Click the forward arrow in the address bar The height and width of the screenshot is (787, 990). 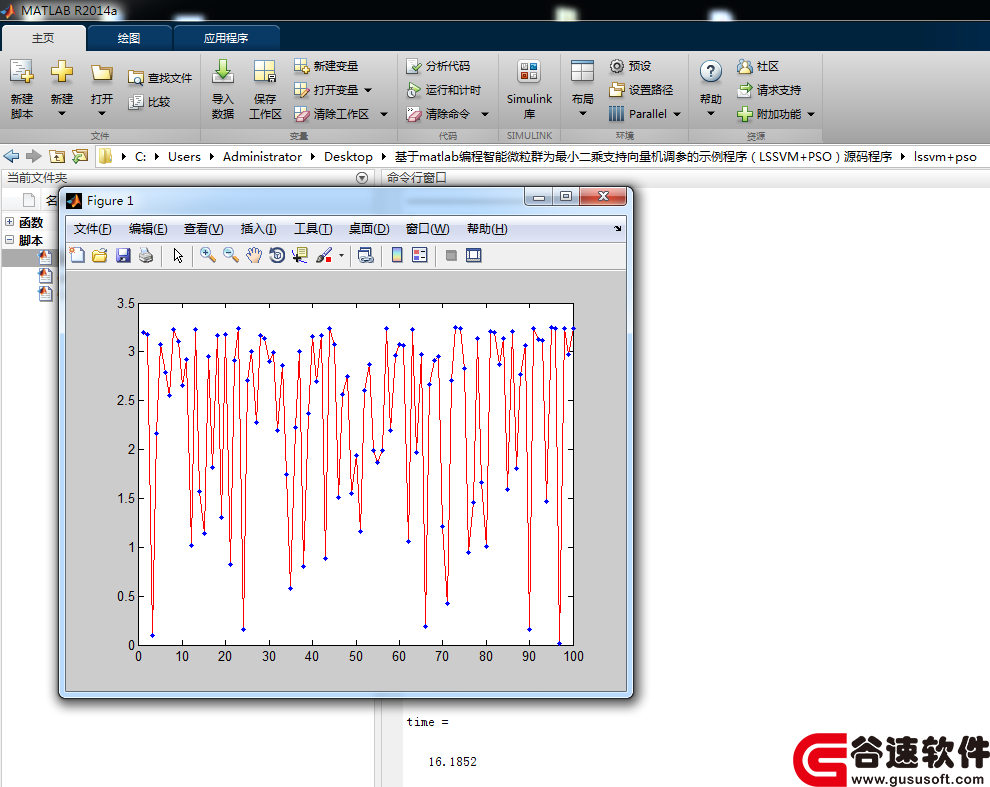pyautogui.click(x=33, y=156)
